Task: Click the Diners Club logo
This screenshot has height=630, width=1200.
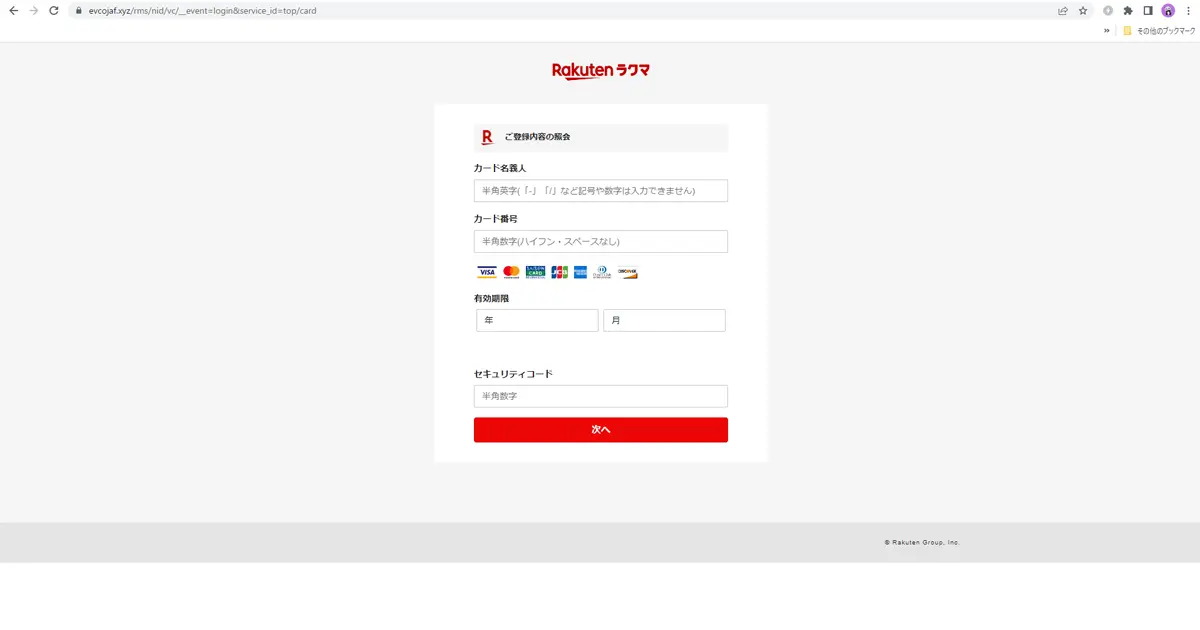Action: point(602,272)
